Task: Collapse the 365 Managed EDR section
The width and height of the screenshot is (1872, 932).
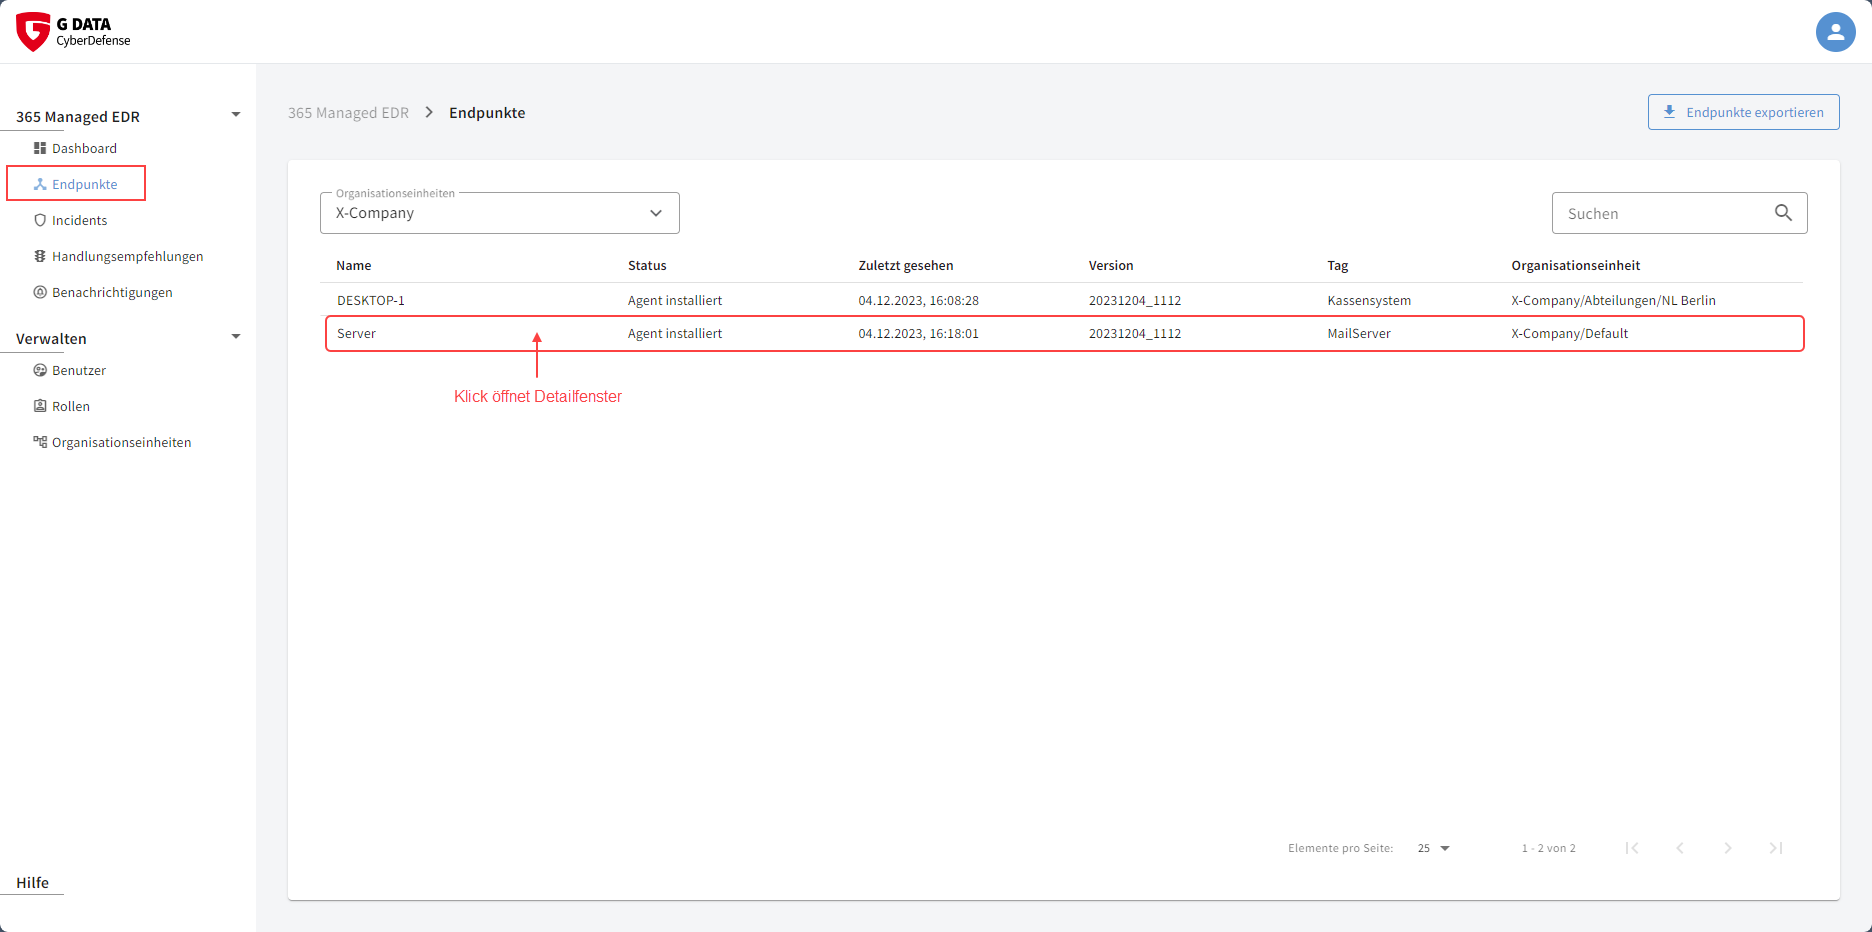Action: [236, 115]
